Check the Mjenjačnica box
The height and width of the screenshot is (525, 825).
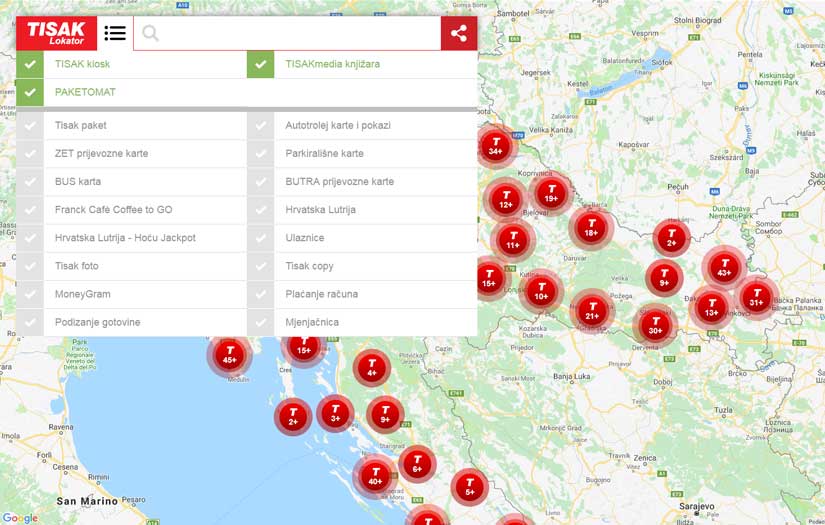coord(260,322)
